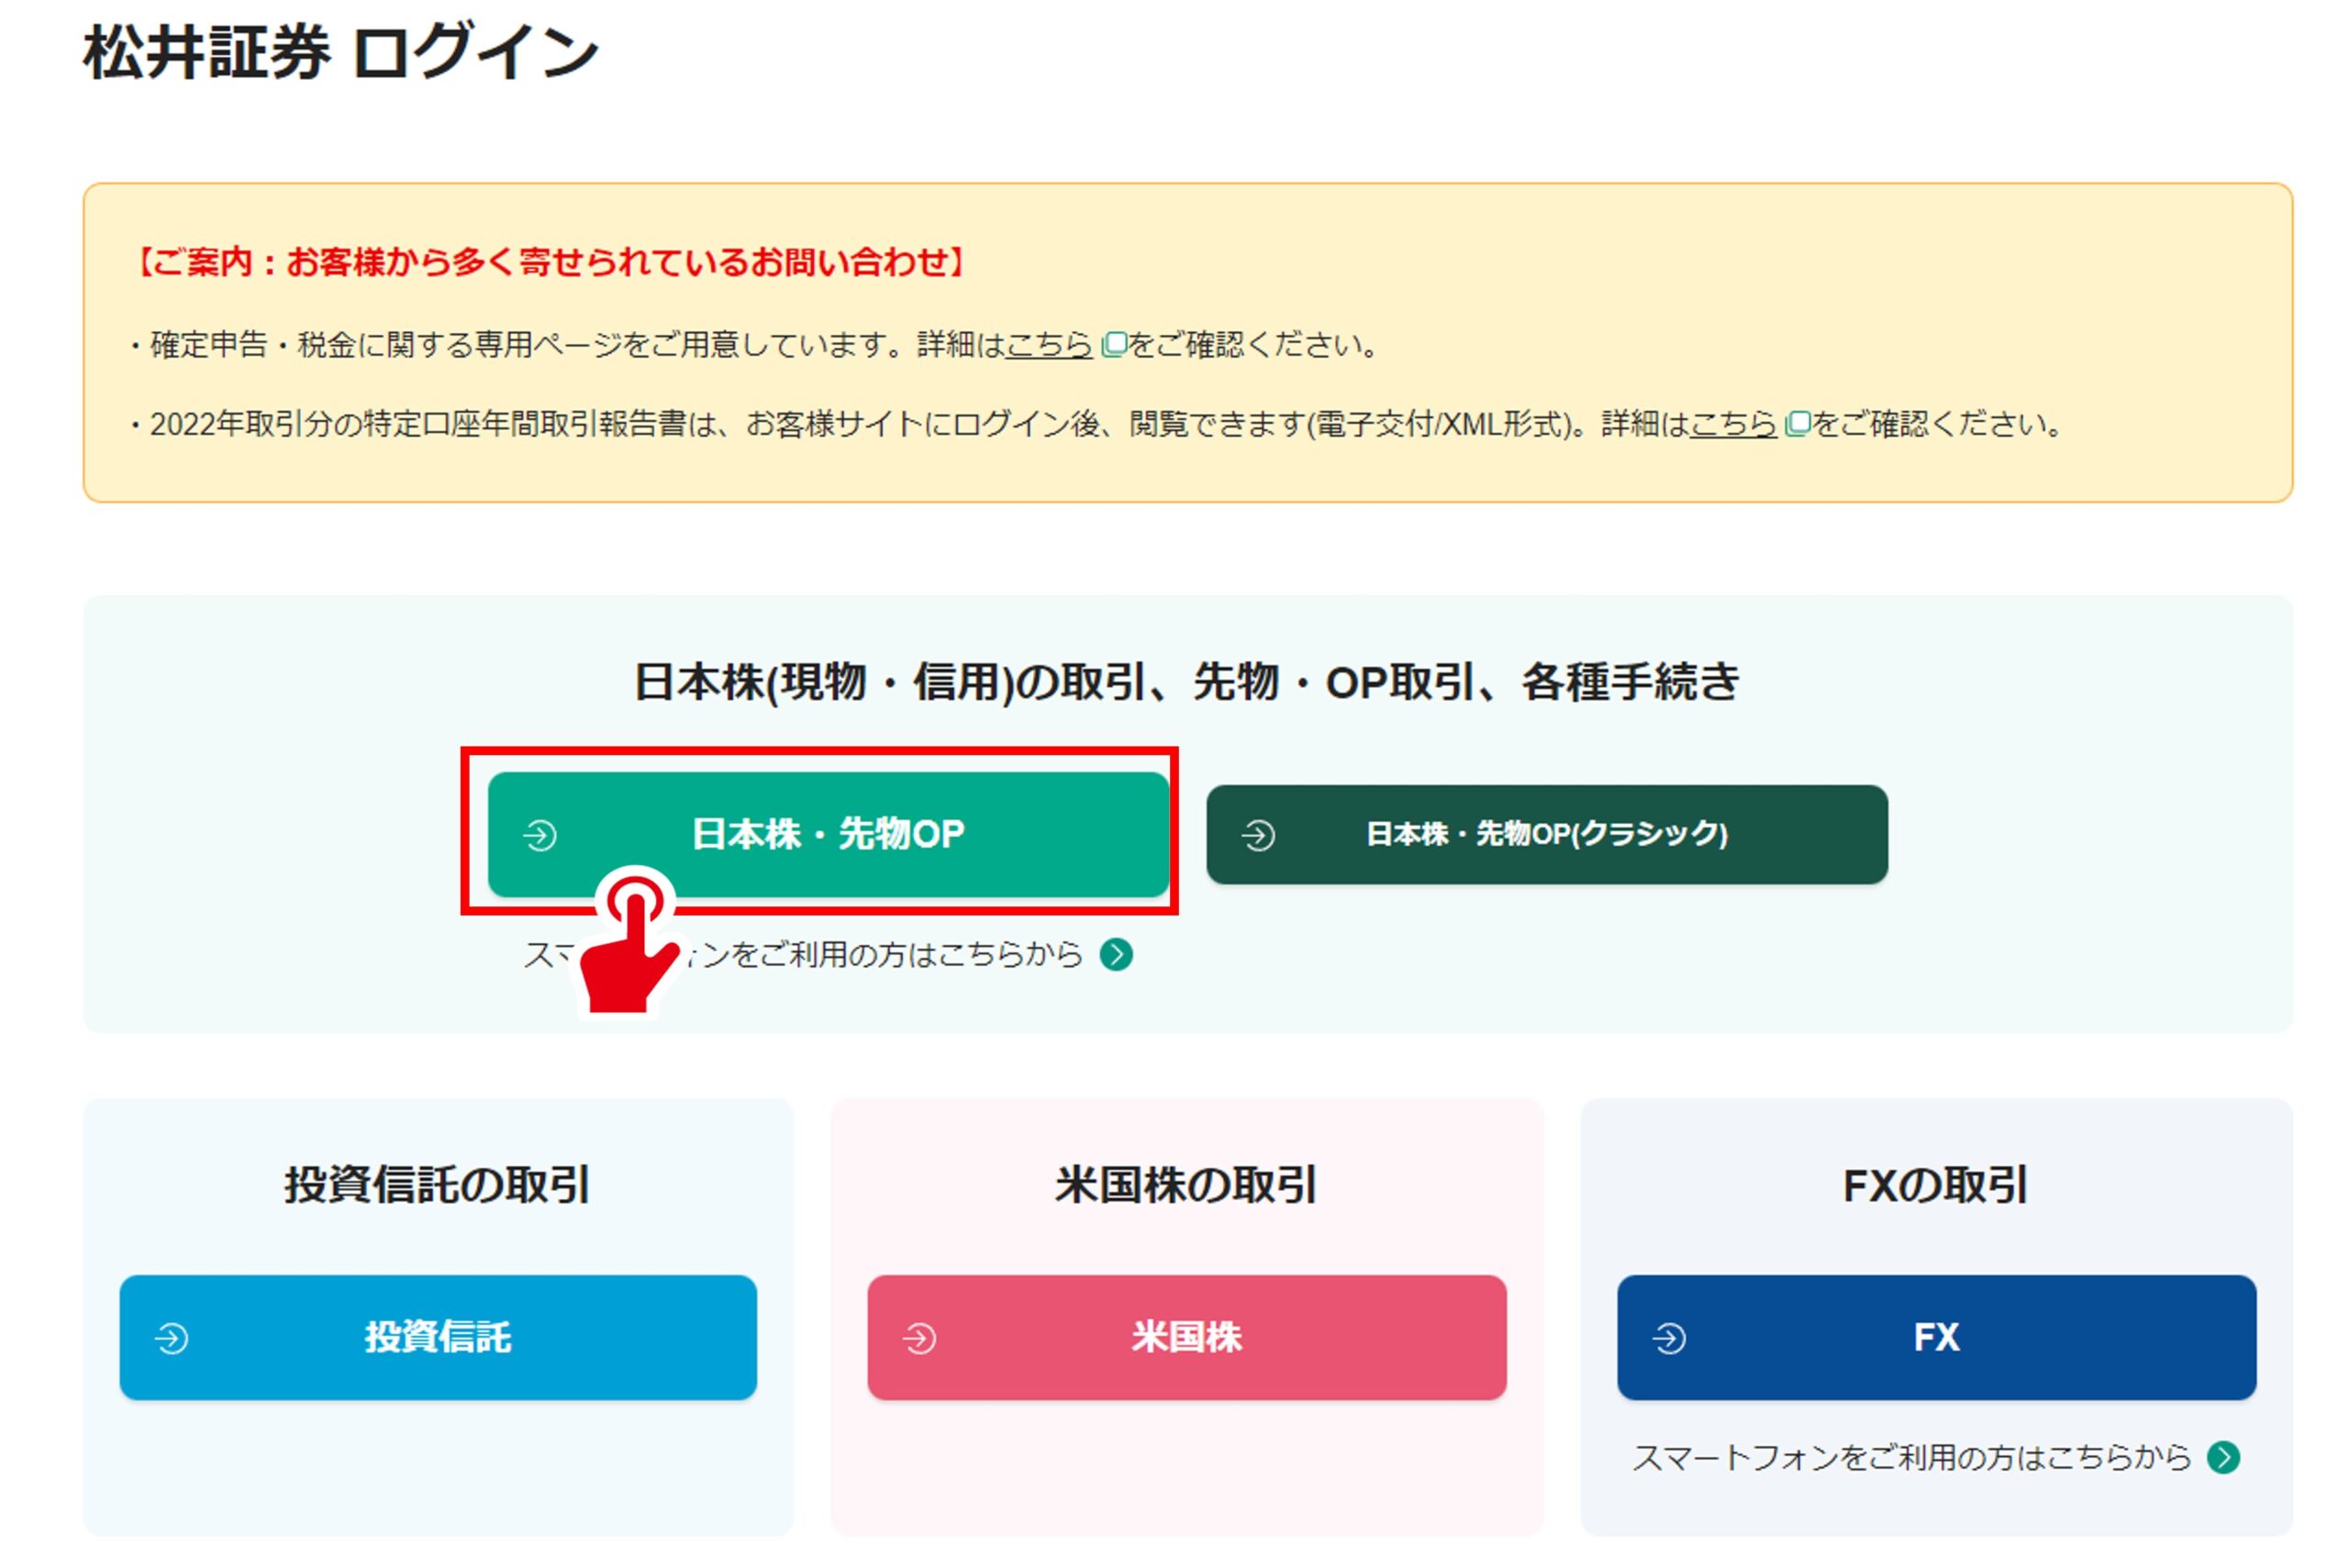Click the 投資信託 login button

438,1337
